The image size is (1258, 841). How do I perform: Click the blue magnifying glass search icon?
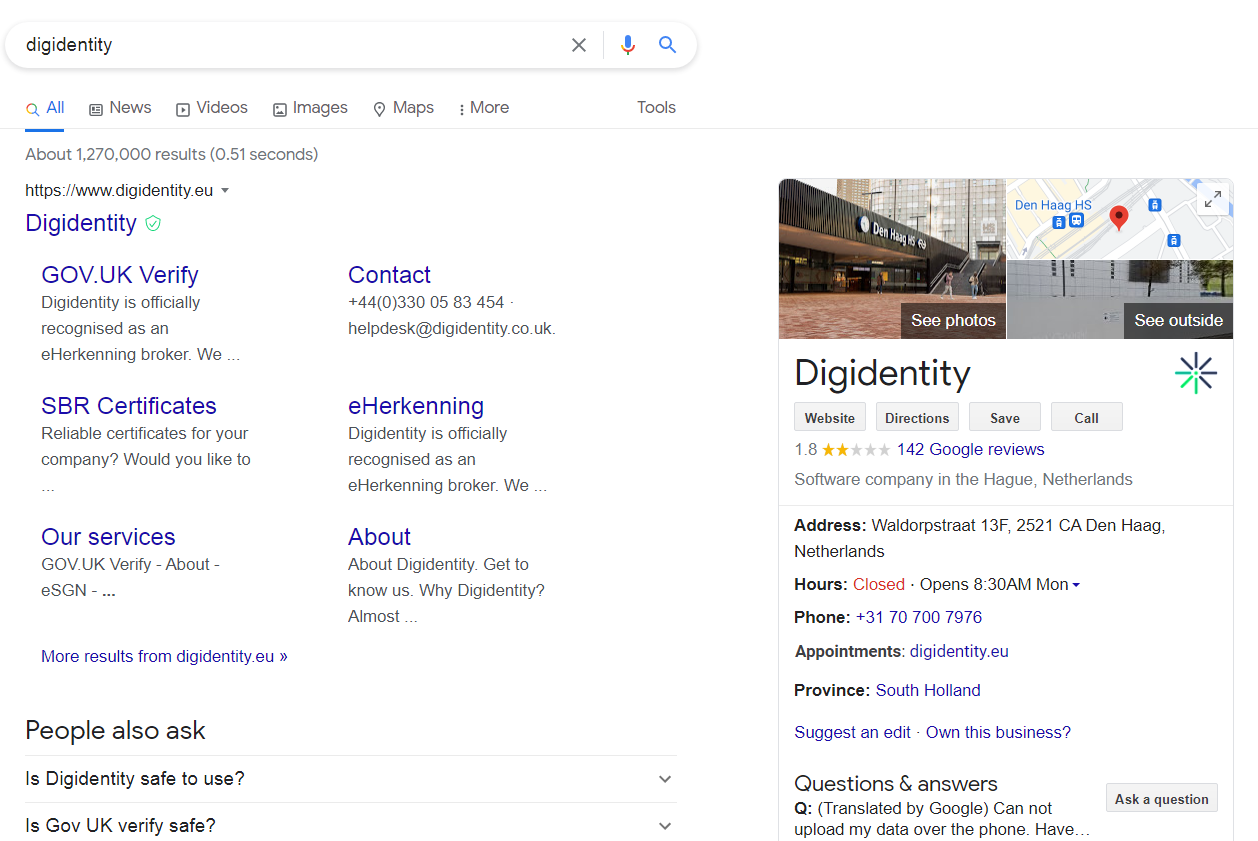(x=667, y=45)
